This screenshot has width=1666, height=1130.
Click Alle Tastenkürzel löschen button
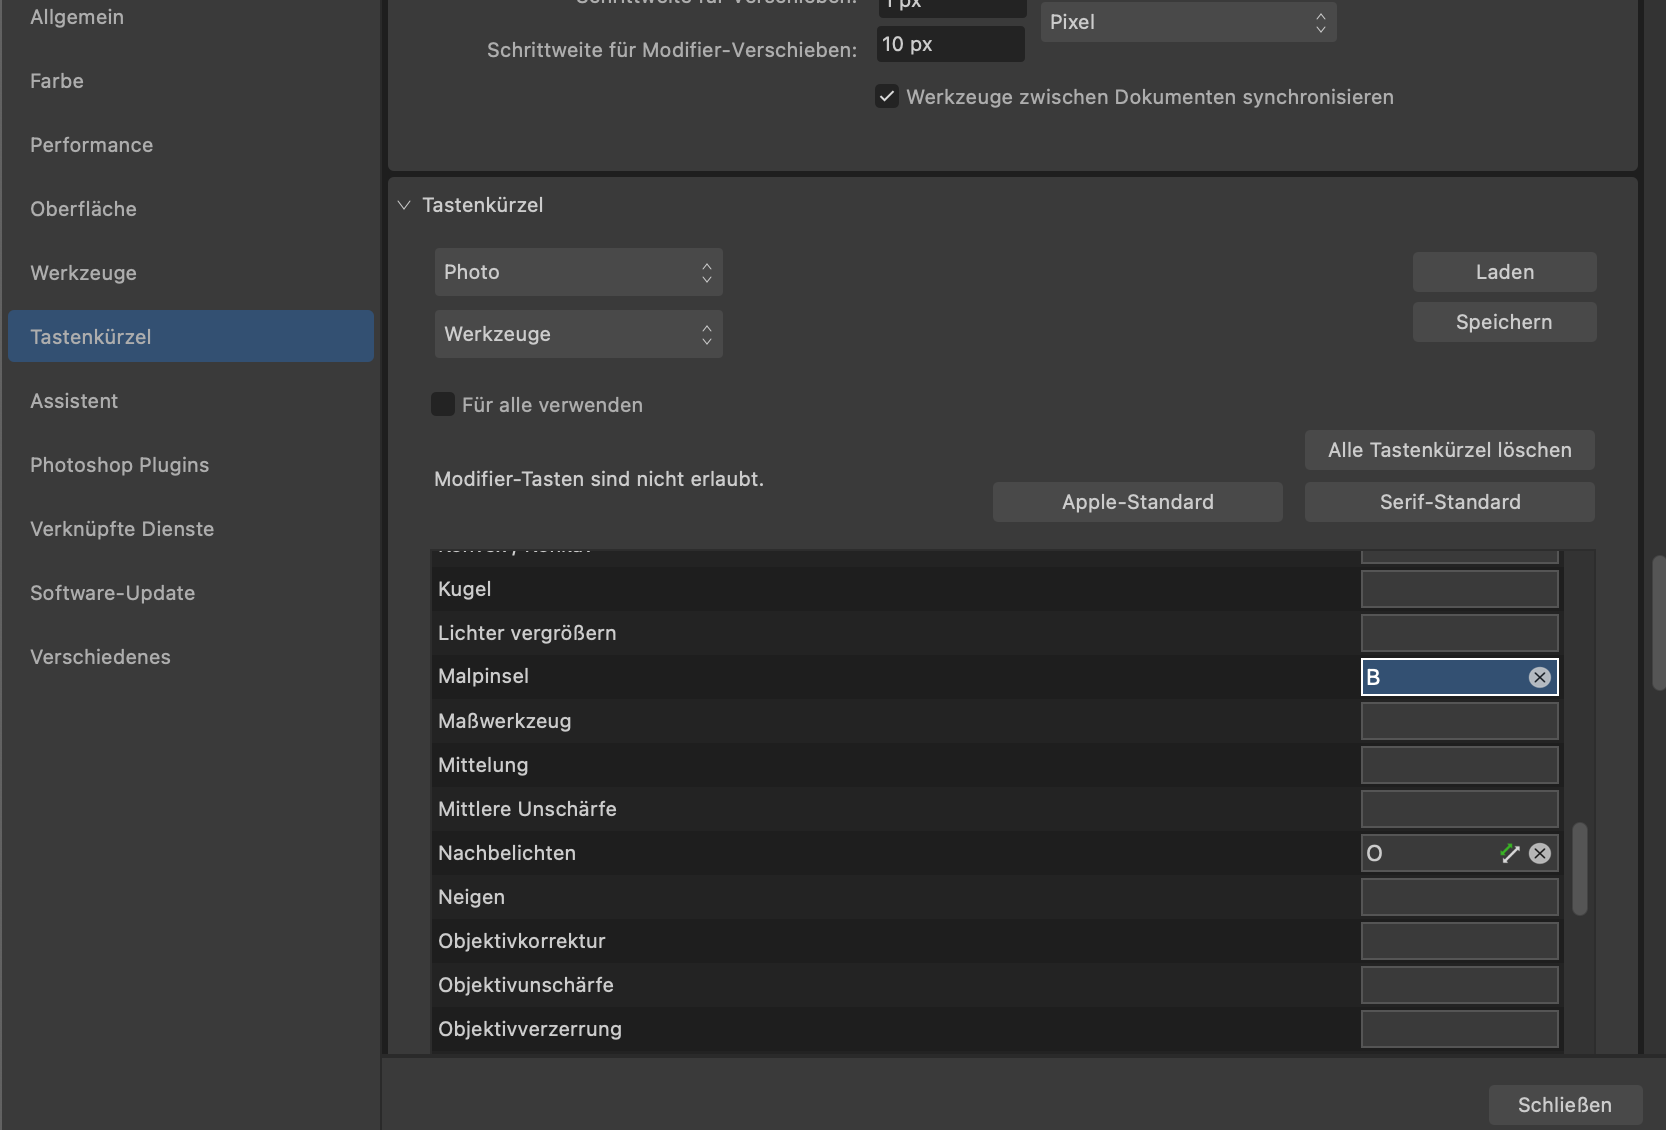[x=1449, y=450]
